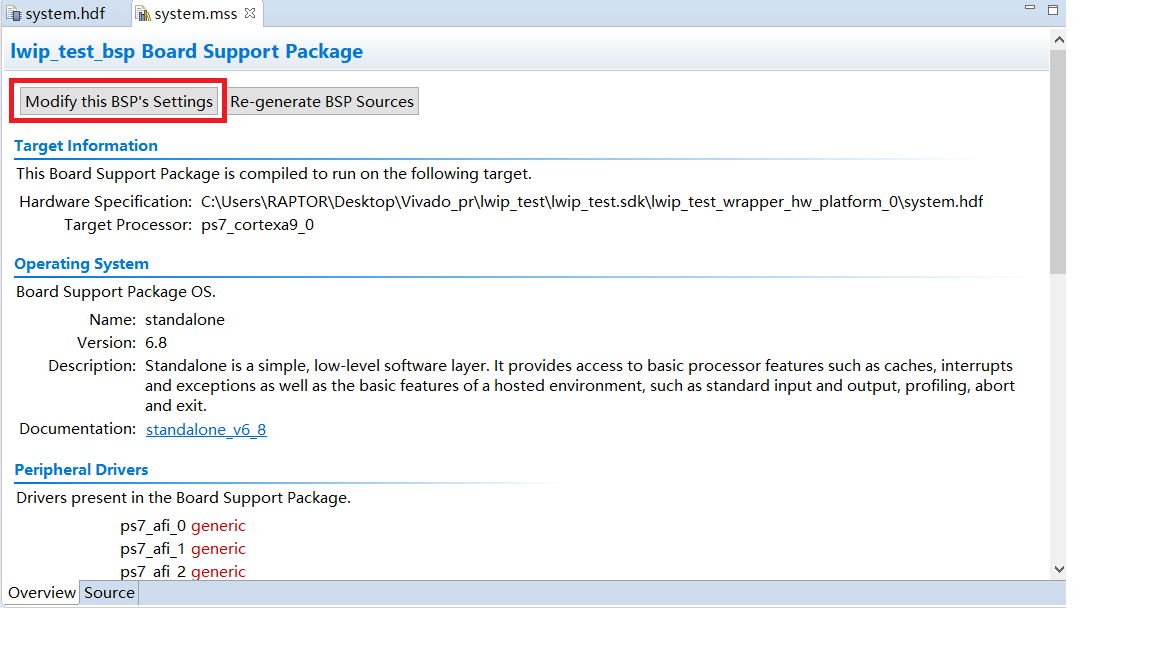Click the scrollbar up arrow
Viewport: 1152px width, 648px height.
pyautogui.click(x=1059, y=40)
